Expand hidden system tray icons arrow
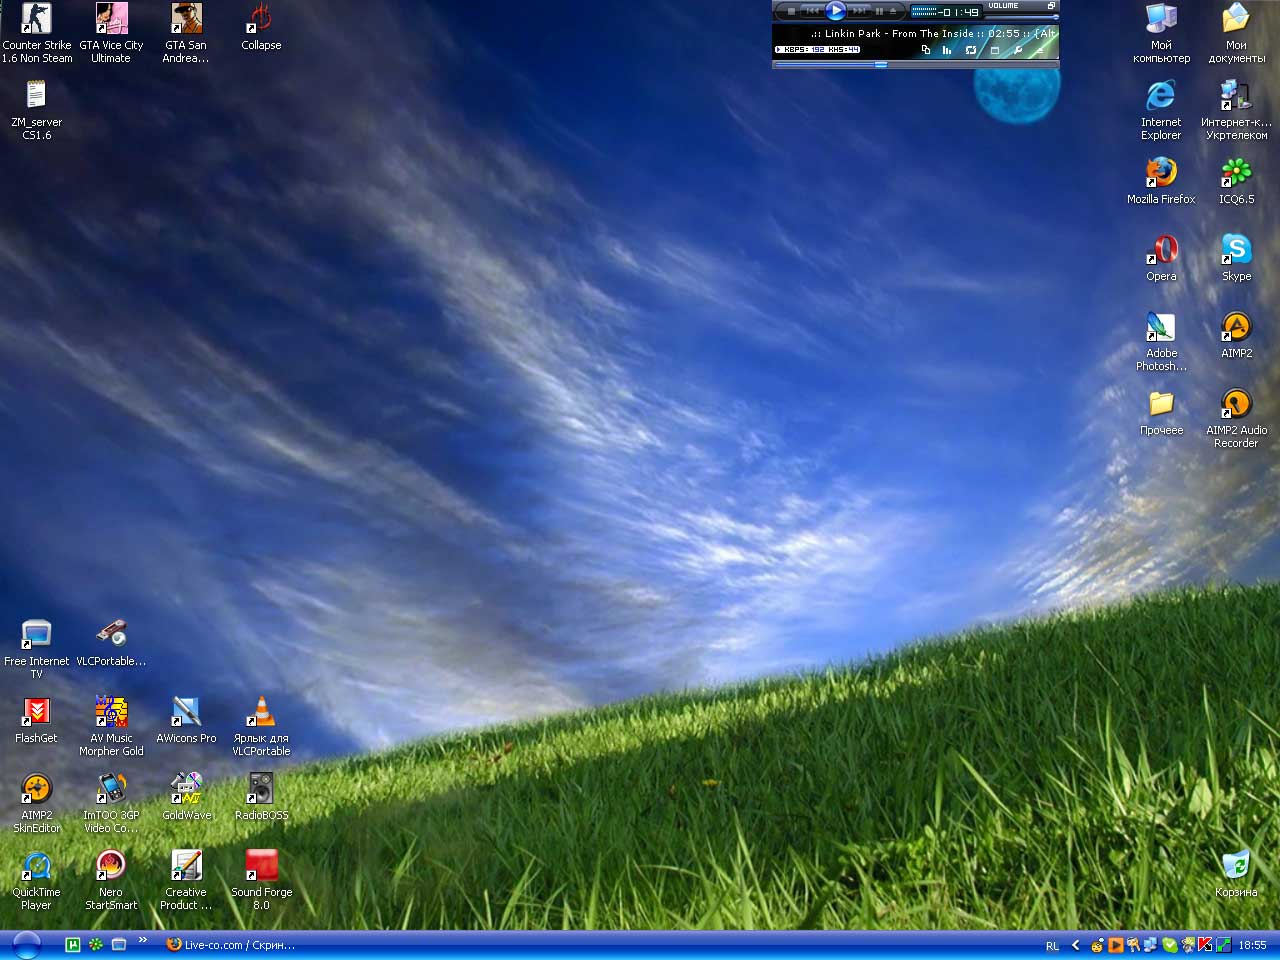Viewport: 1280px width, 960px height. pyautogui.click(x=1076, y=945)
